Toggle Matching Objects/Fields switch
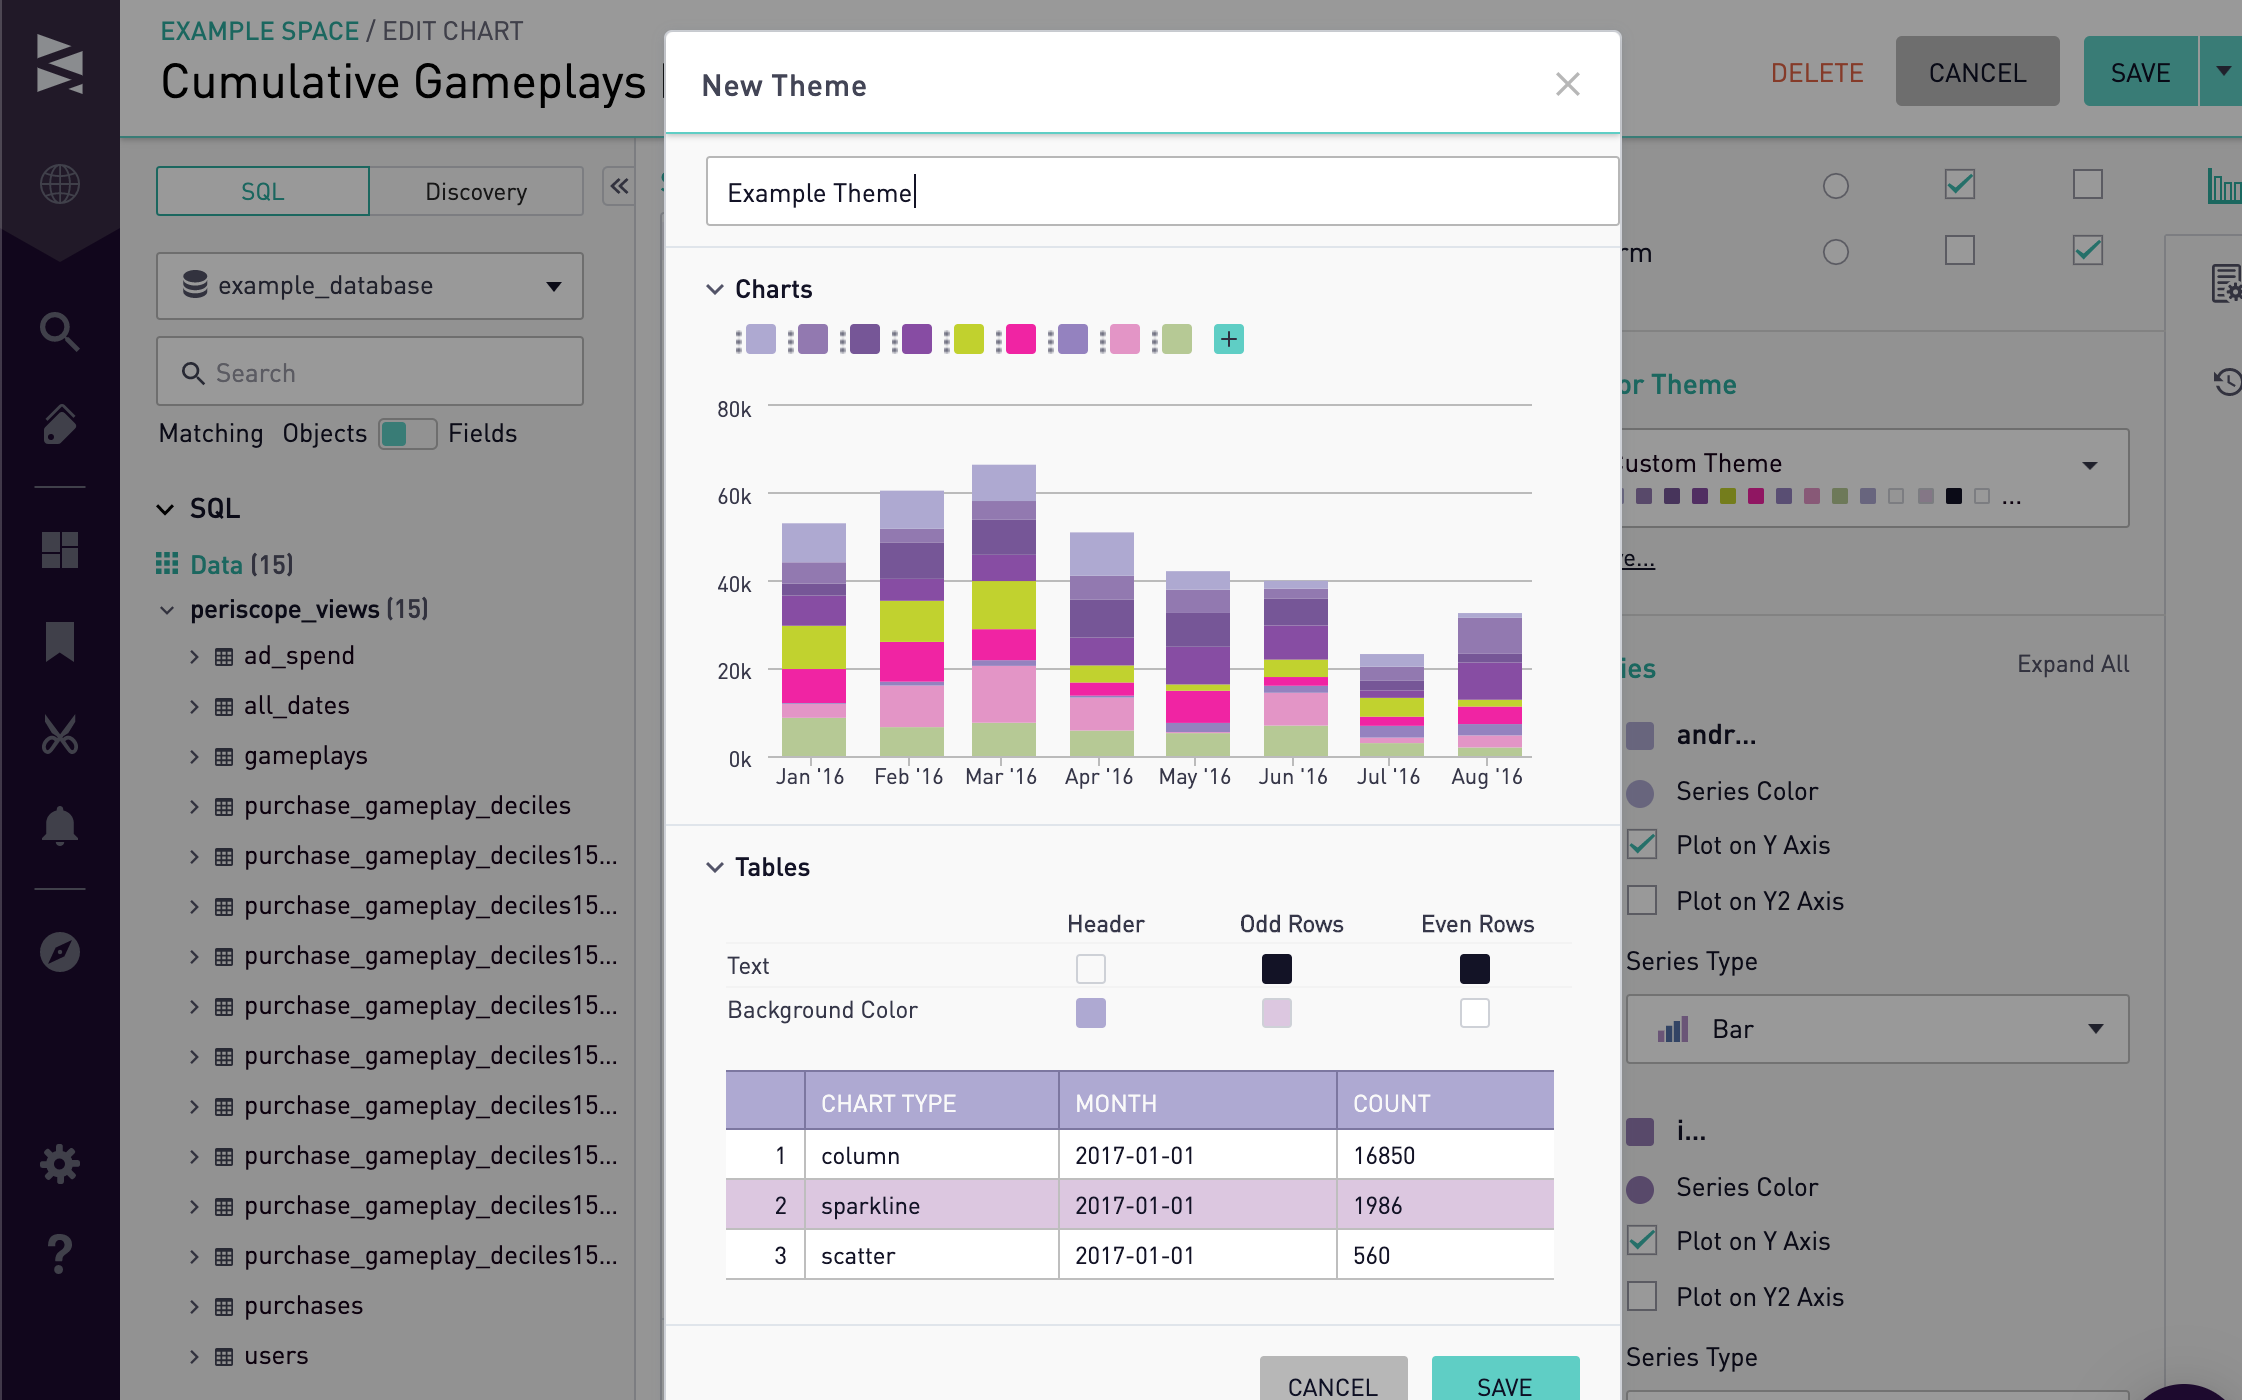Screen dimensions: 2242x1400 [x=408, y=433]
